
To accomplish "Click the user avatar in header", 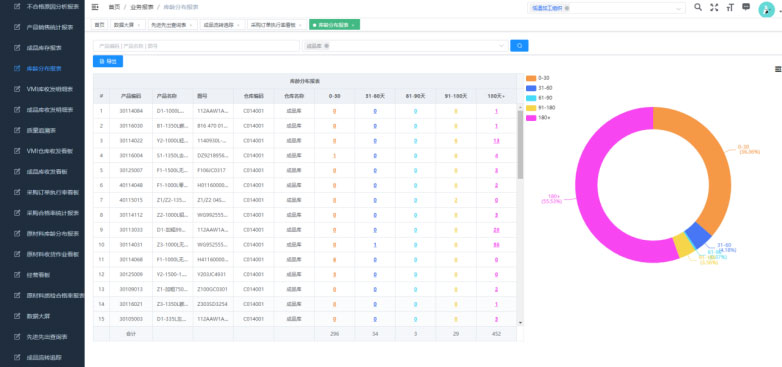I will (766, 9).
